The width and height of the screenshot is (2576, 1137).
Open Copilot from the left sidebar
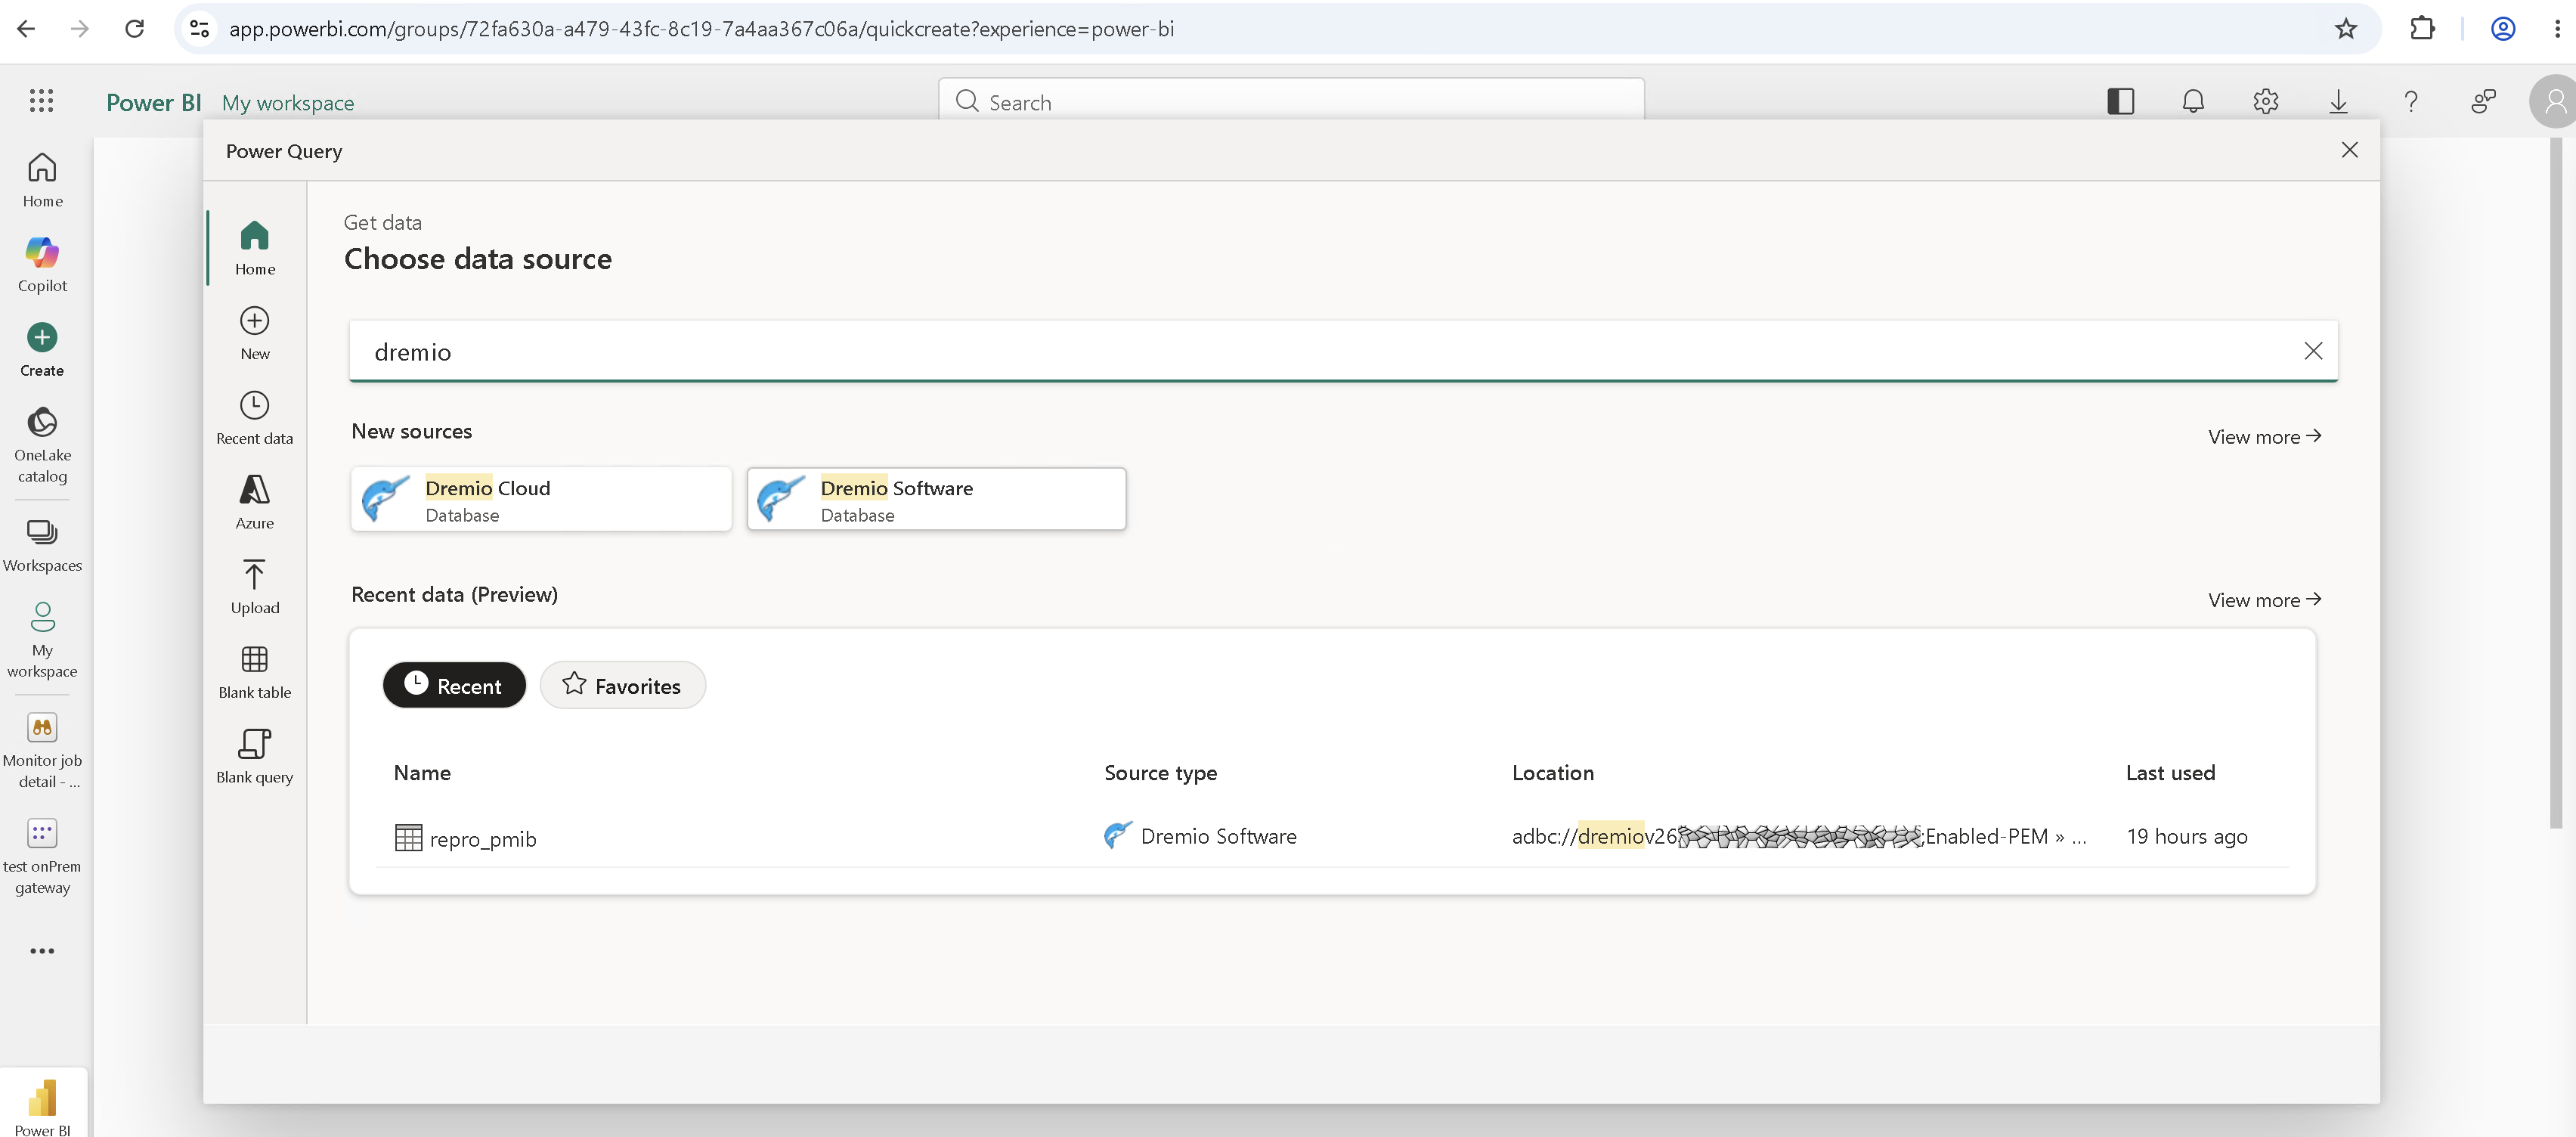click(42, 265)
